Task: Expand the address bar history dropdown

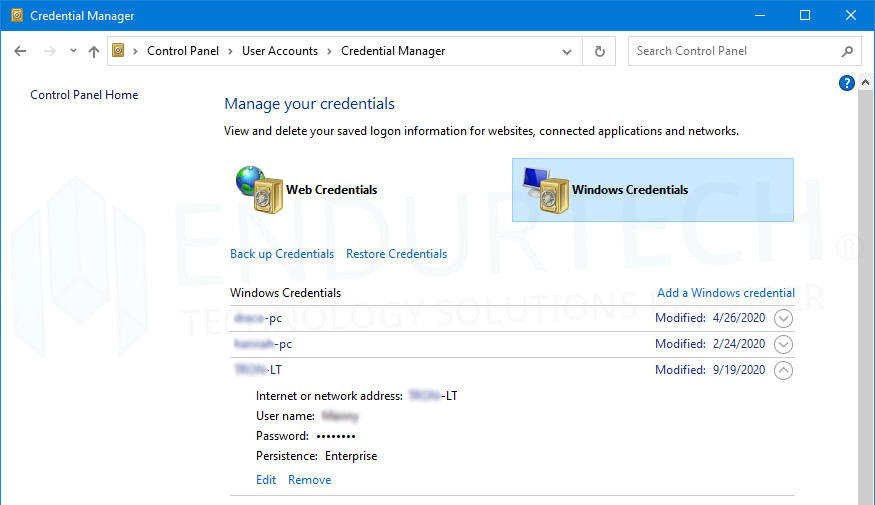Action: pyautogui.click(x=567, y=51)
